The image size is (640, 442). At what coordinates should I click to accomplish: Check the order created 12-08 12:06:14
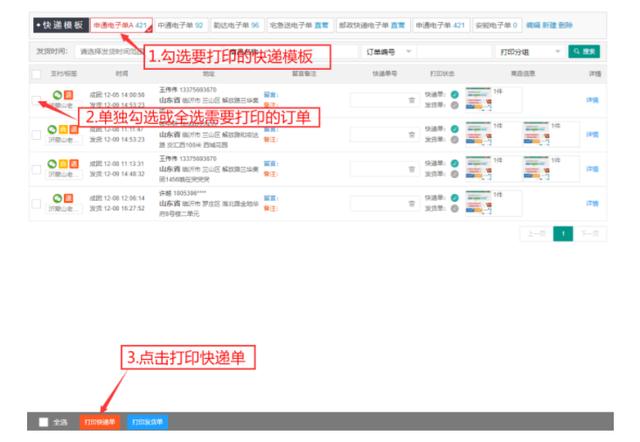(36, 204)
